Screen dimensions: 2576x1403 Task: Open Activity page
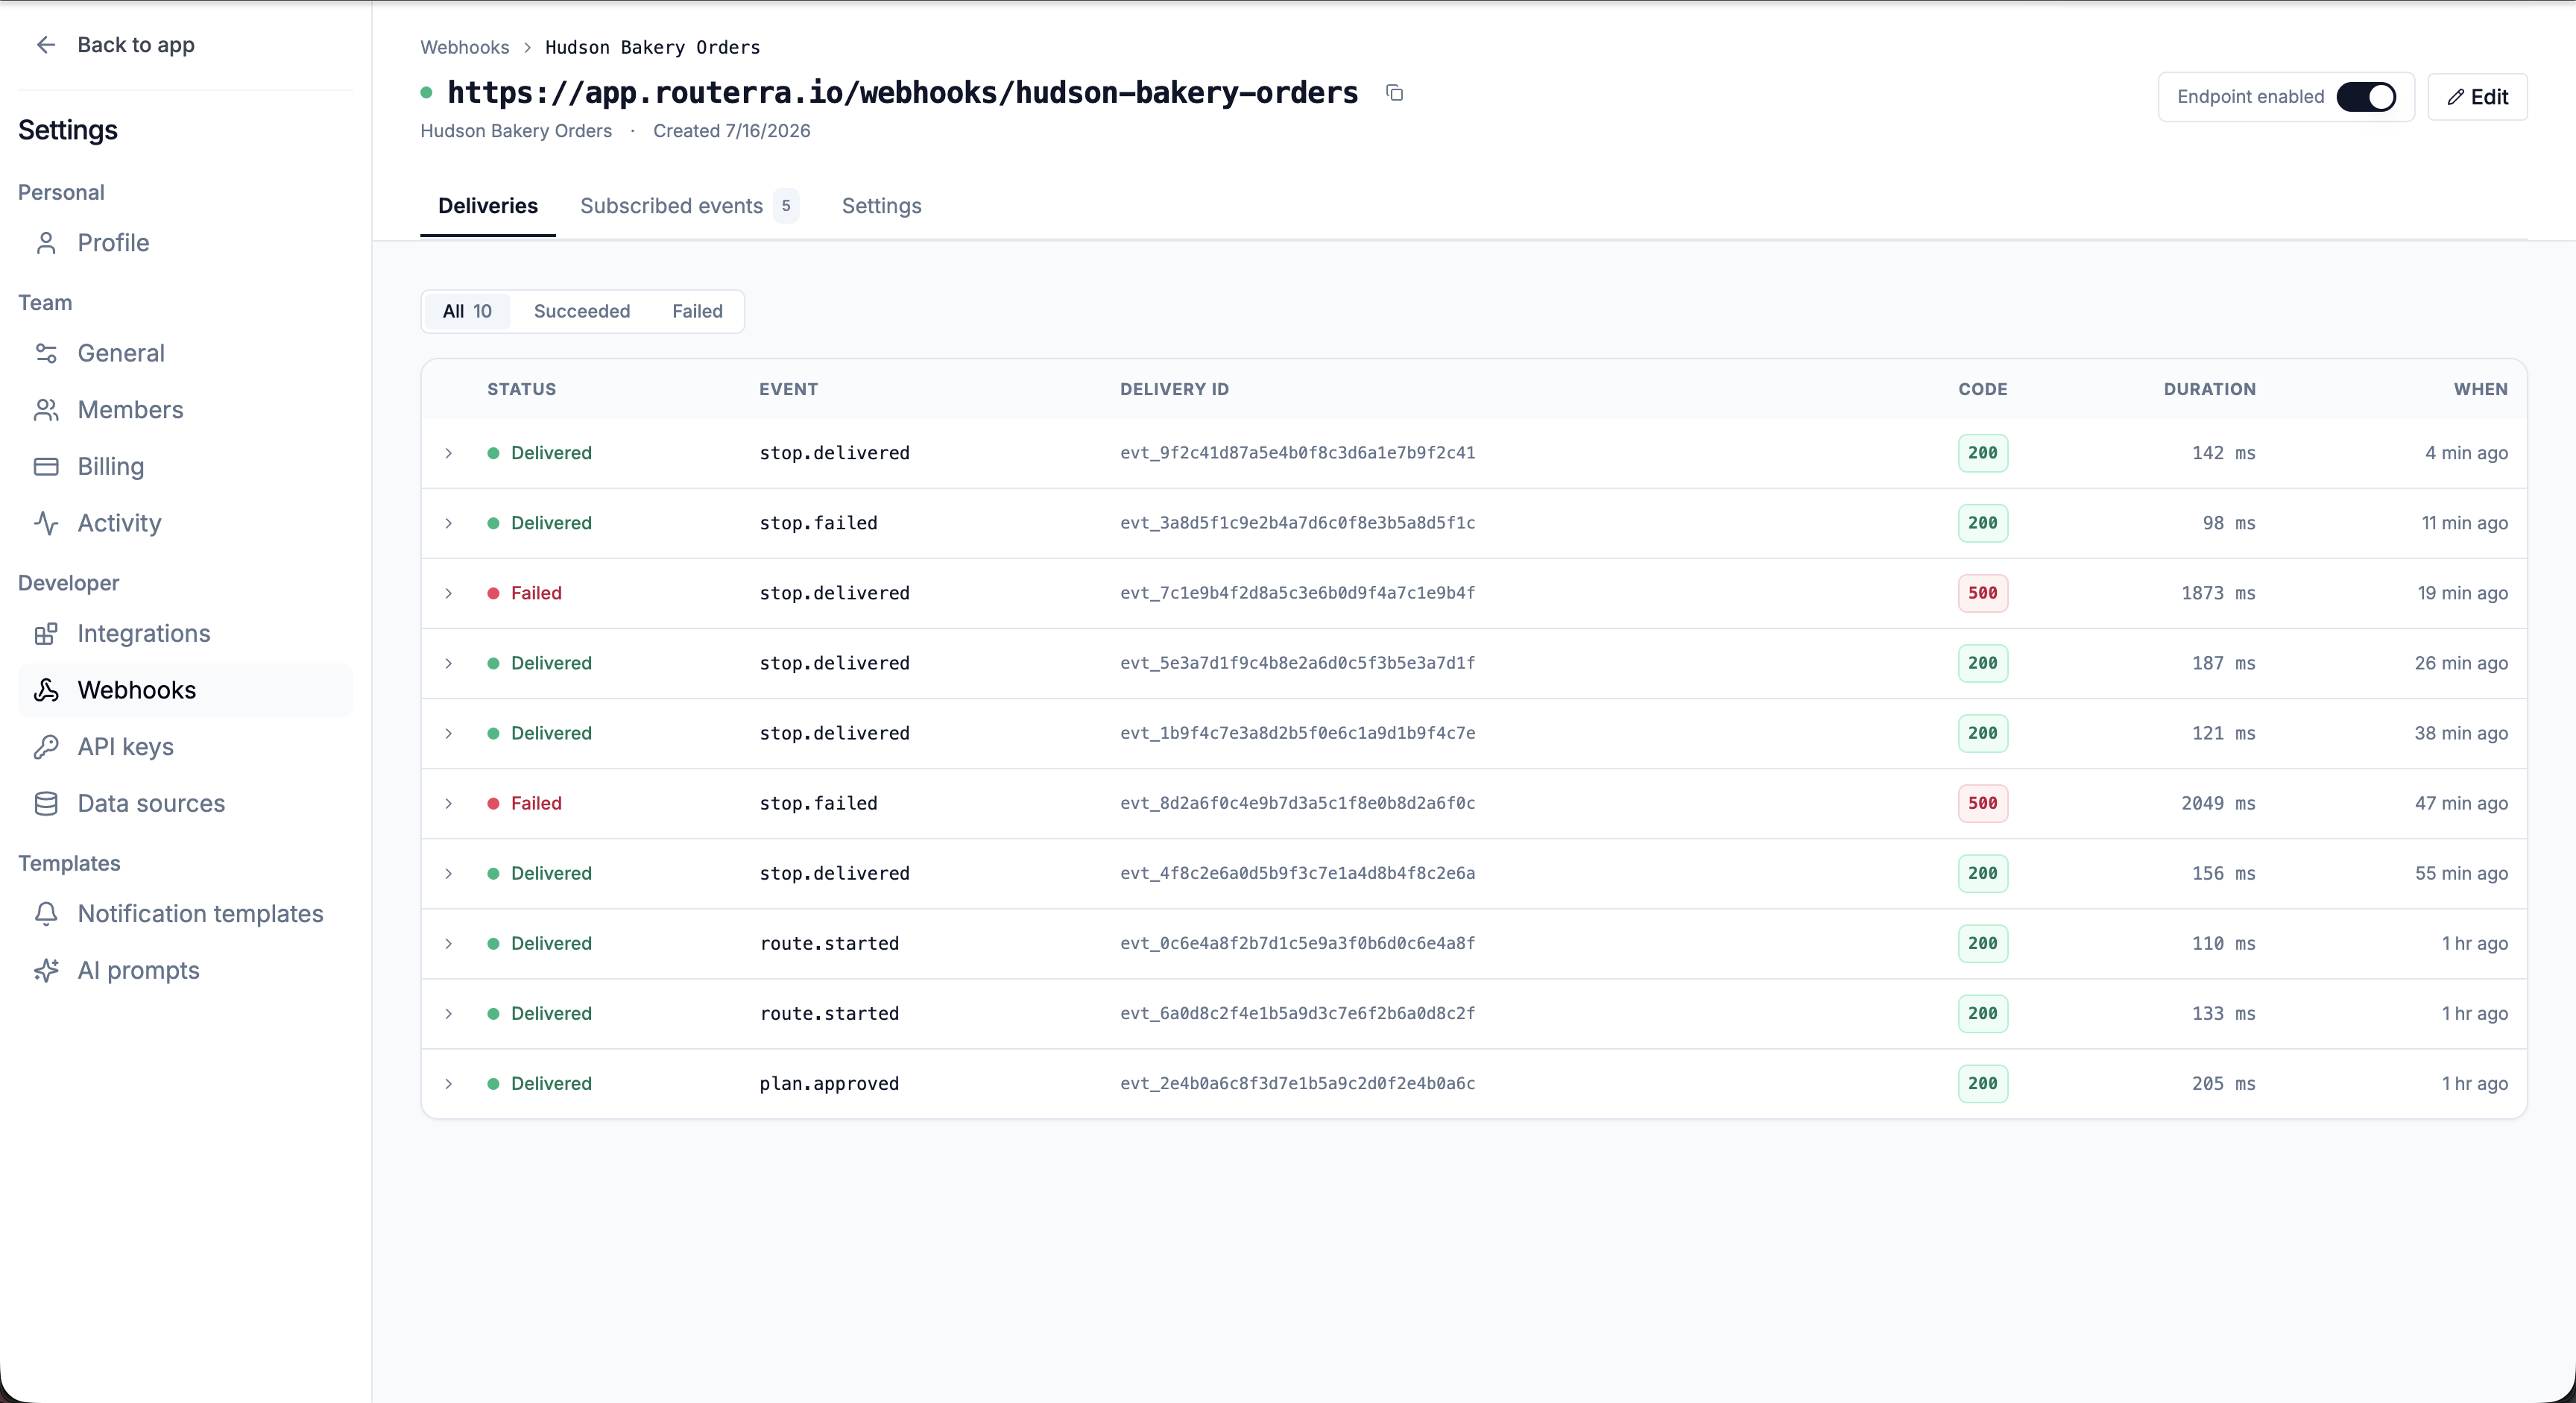pos(185,523)
